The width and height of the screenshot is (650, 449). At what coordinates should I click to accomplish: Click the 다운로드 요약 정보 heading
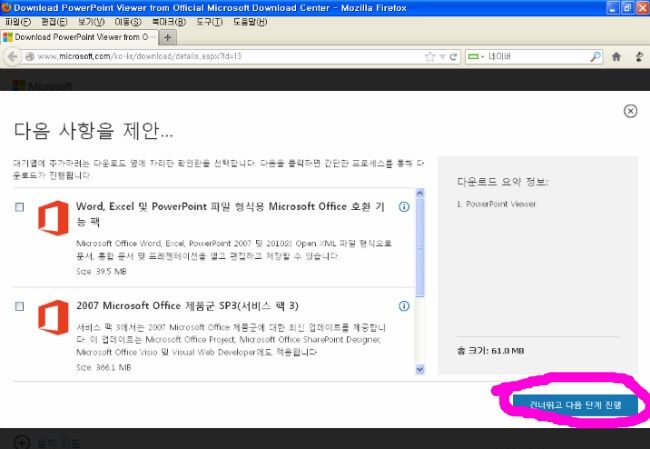[502, 182]
